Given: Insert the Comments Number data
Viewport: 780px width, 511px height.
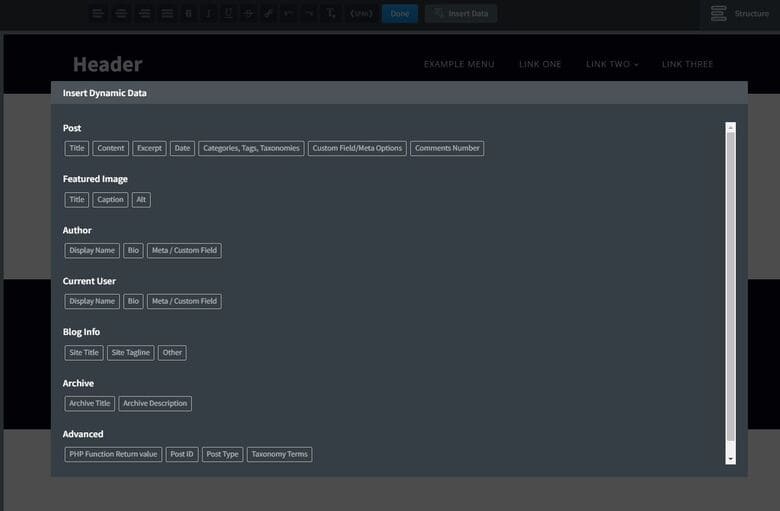Looking at the screenshot, I should coord(447,148).
